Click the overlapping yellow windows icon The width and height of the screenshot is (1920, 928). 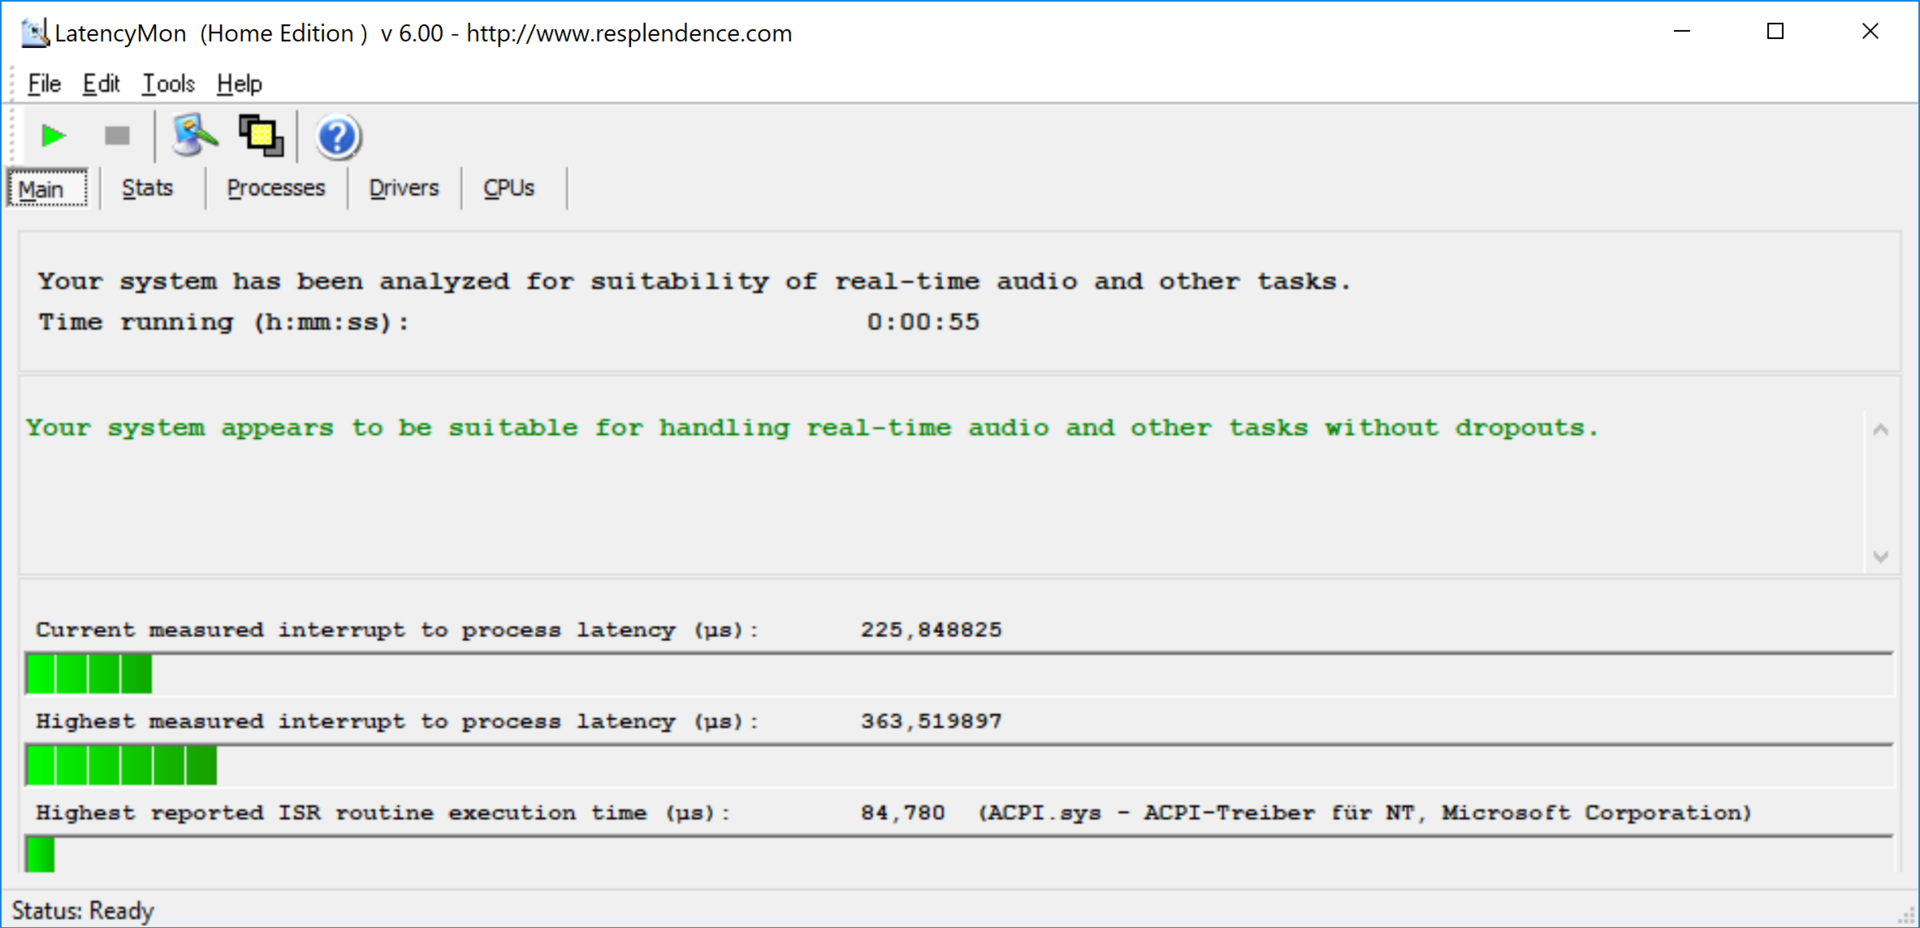coord(261,135)
